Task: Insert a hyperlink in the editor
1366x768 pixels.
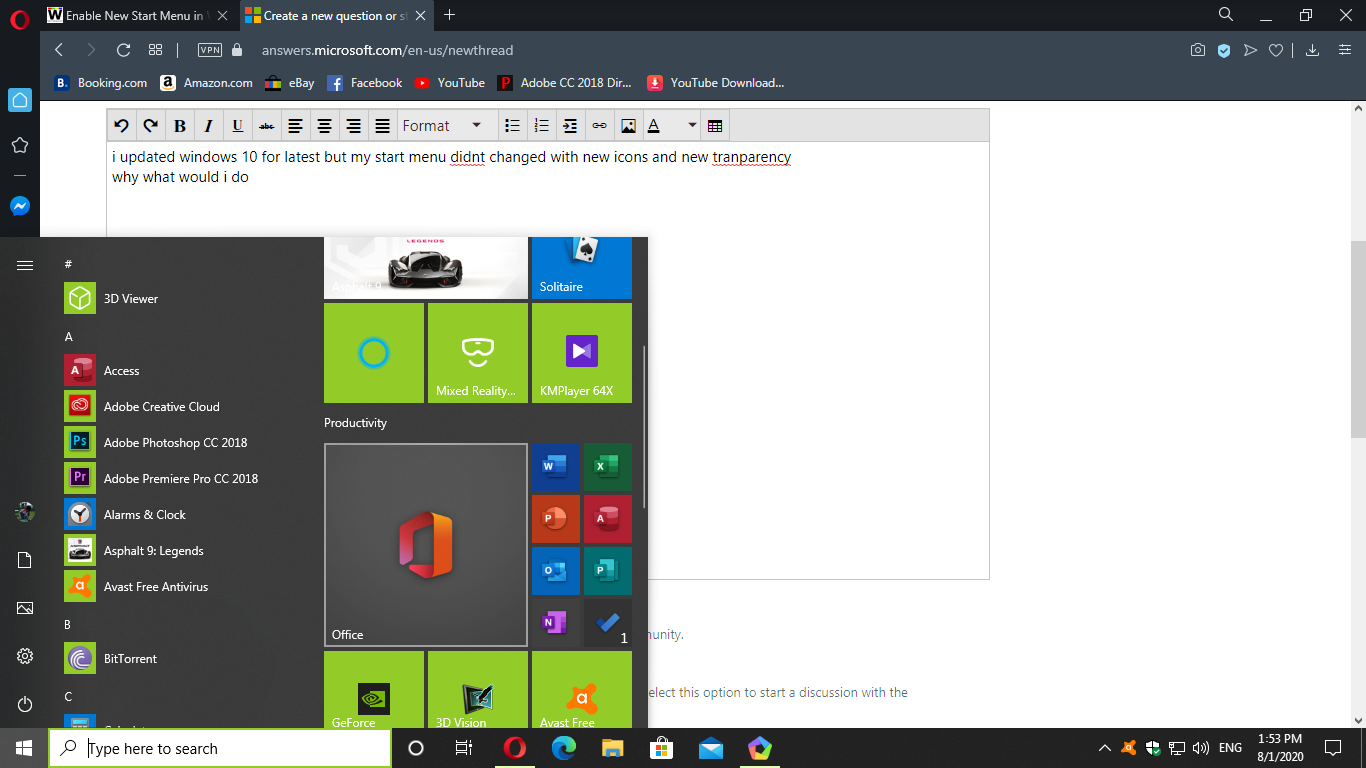Action: (599, 126)
